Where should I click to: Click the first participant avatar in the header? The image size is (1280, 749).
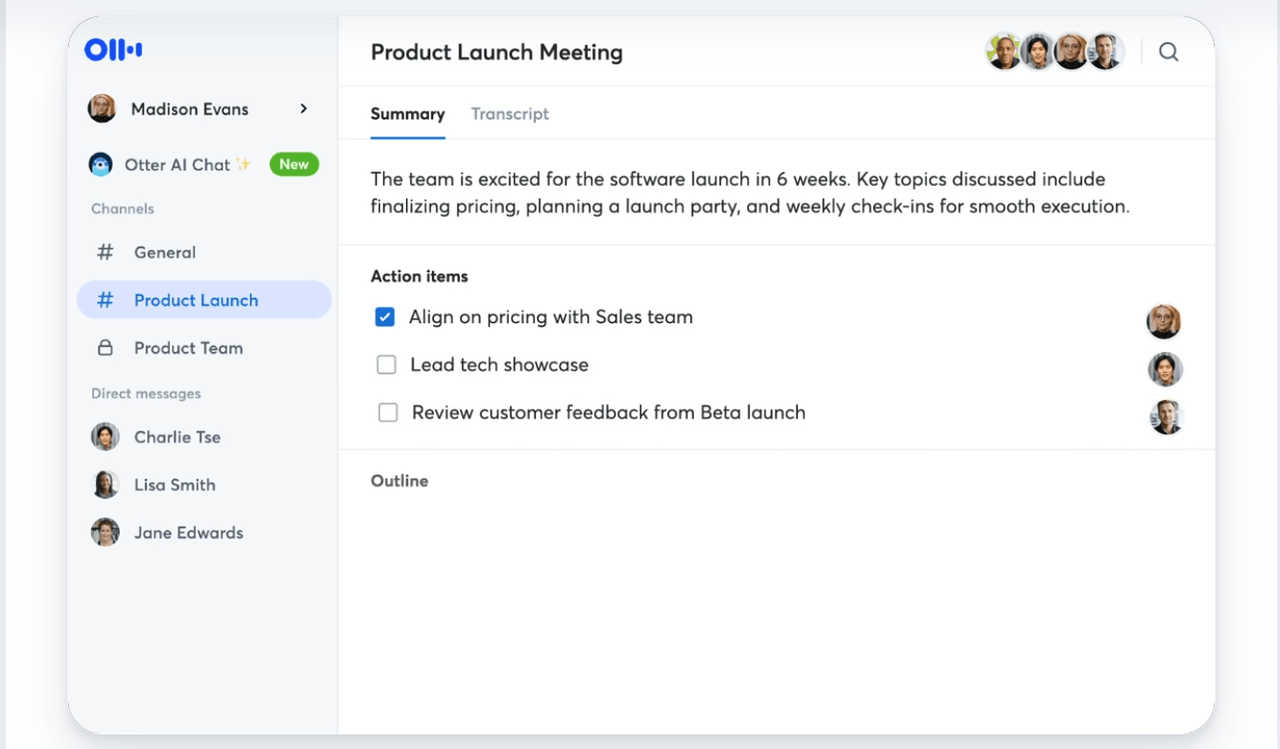[1004, 51]
